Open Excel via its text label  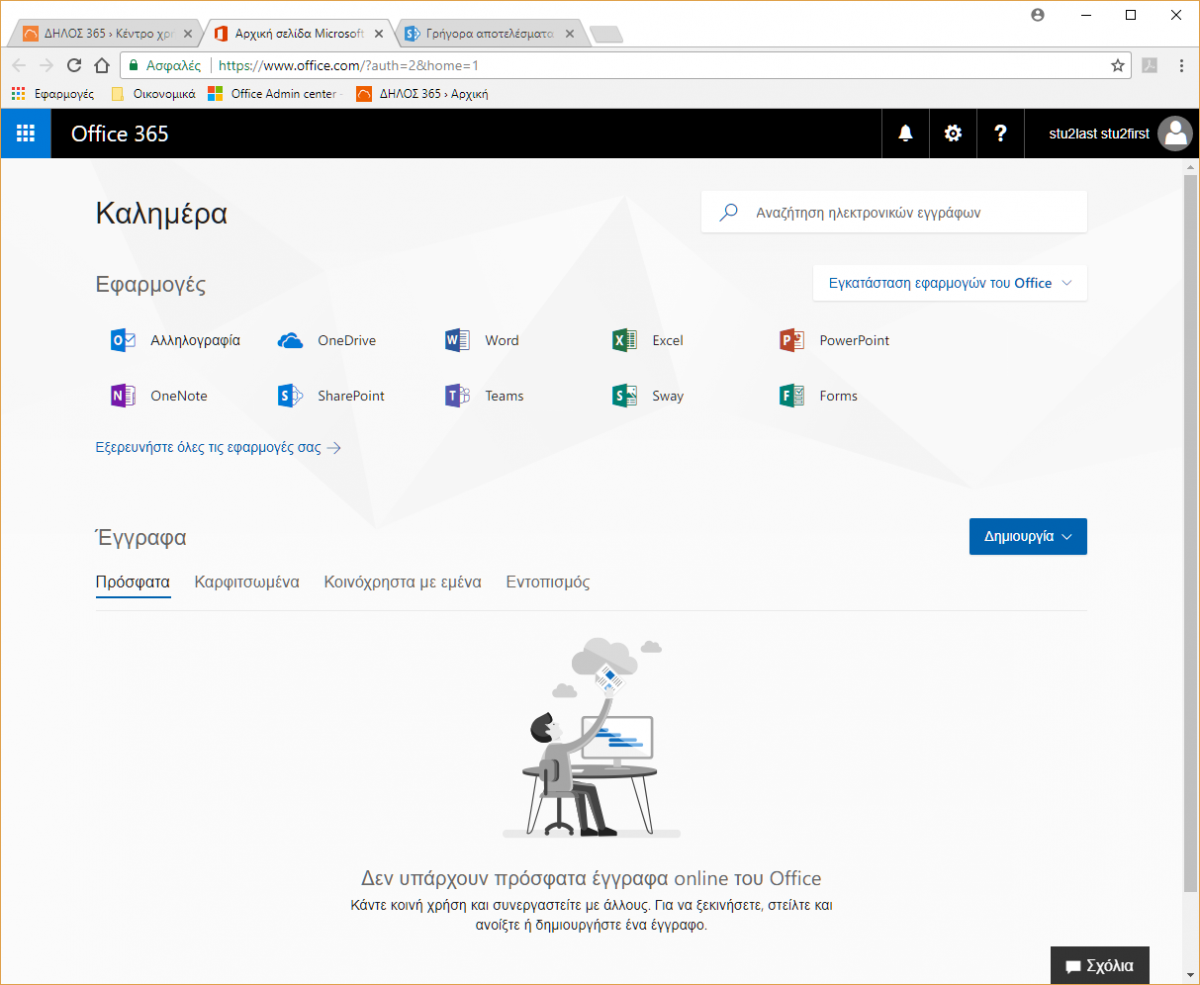coord(668,340)
